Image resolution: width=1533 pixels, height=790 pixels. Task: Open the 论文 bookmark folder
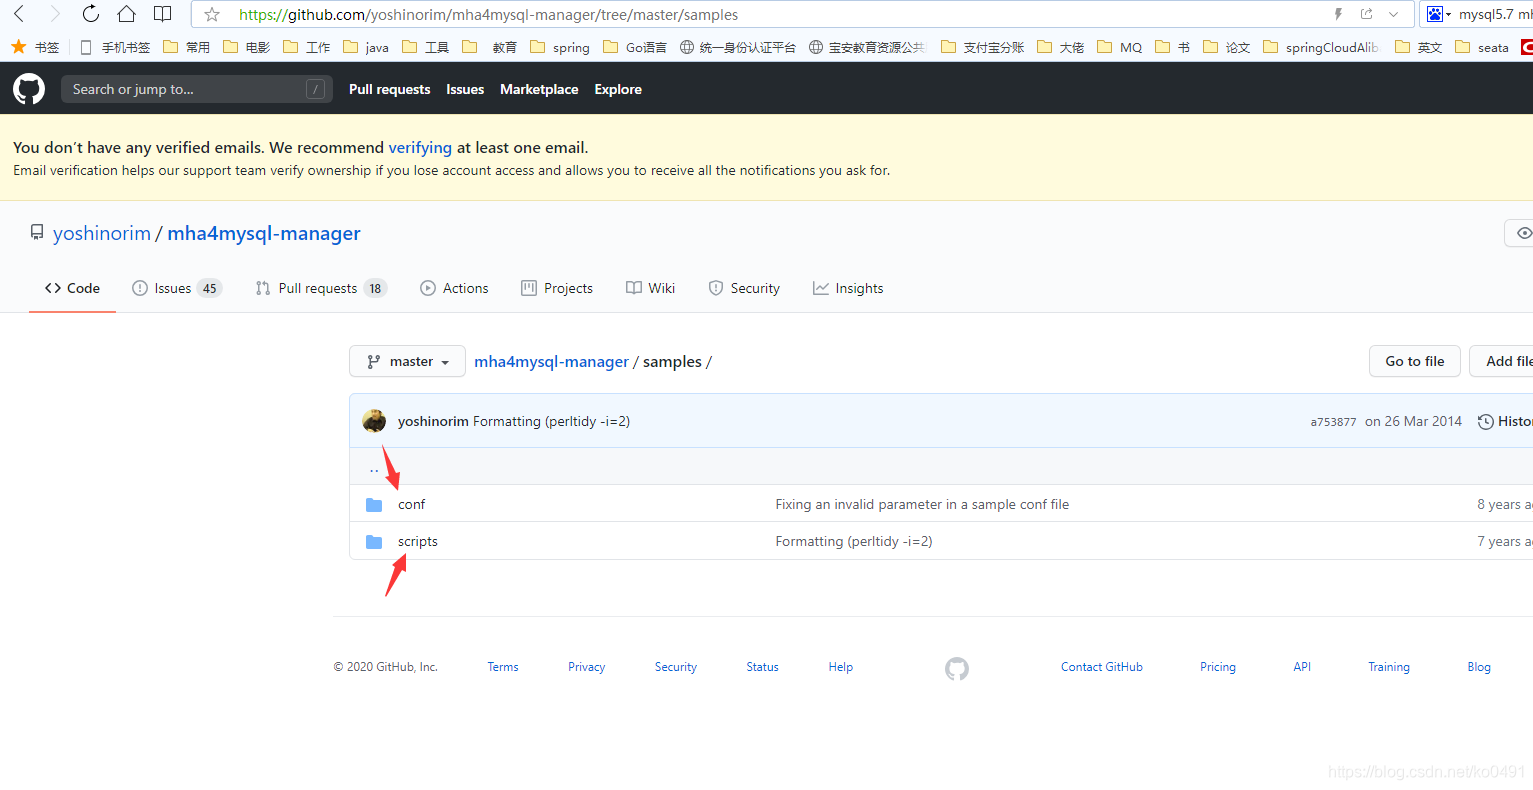[1227, 47]
